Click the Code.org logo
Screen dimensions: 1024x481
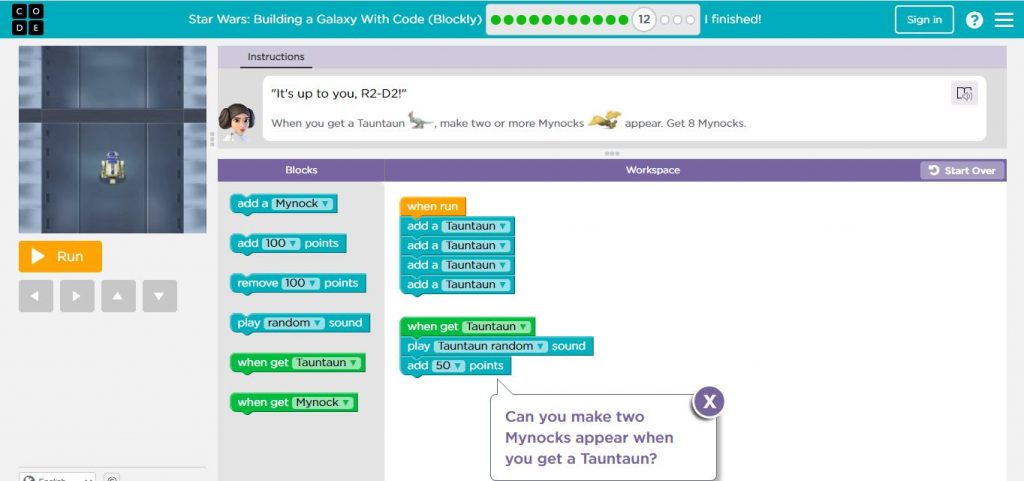pos(27,20)
